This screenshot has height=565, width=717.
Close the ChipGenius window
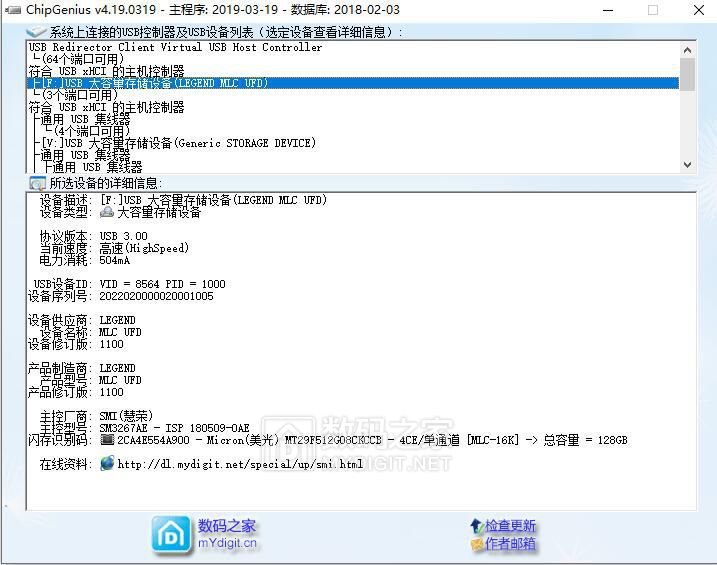699,10
